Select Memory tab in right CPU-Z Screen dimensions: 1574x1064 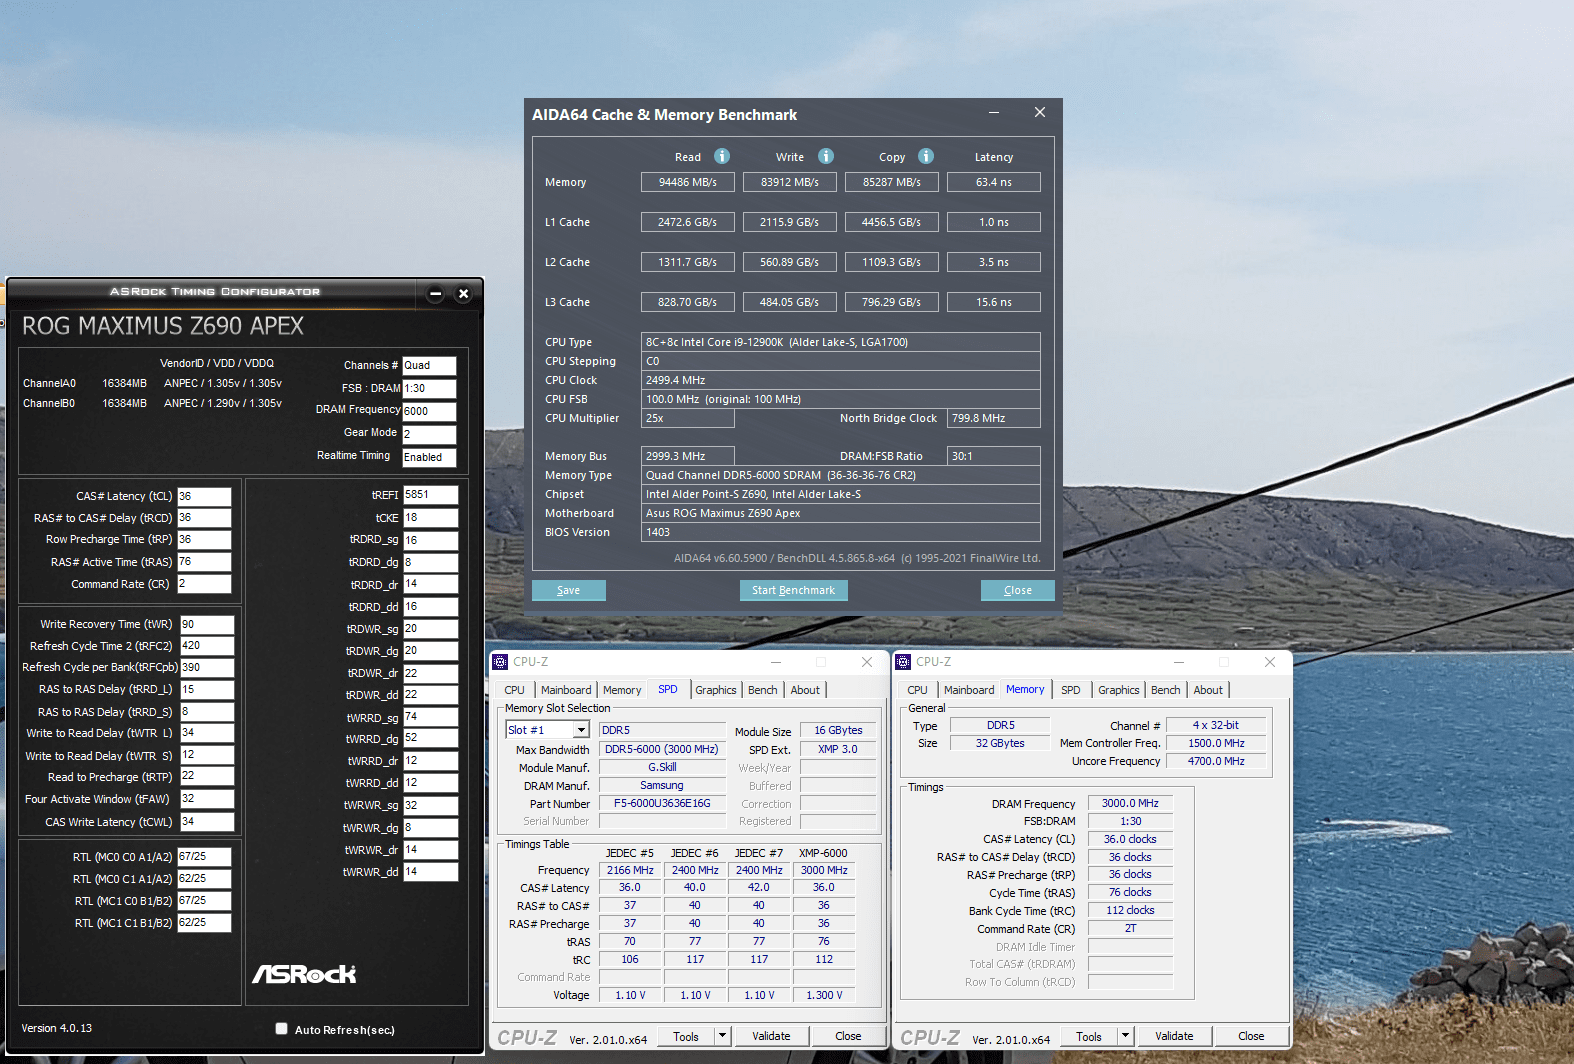pos(1025,689)
